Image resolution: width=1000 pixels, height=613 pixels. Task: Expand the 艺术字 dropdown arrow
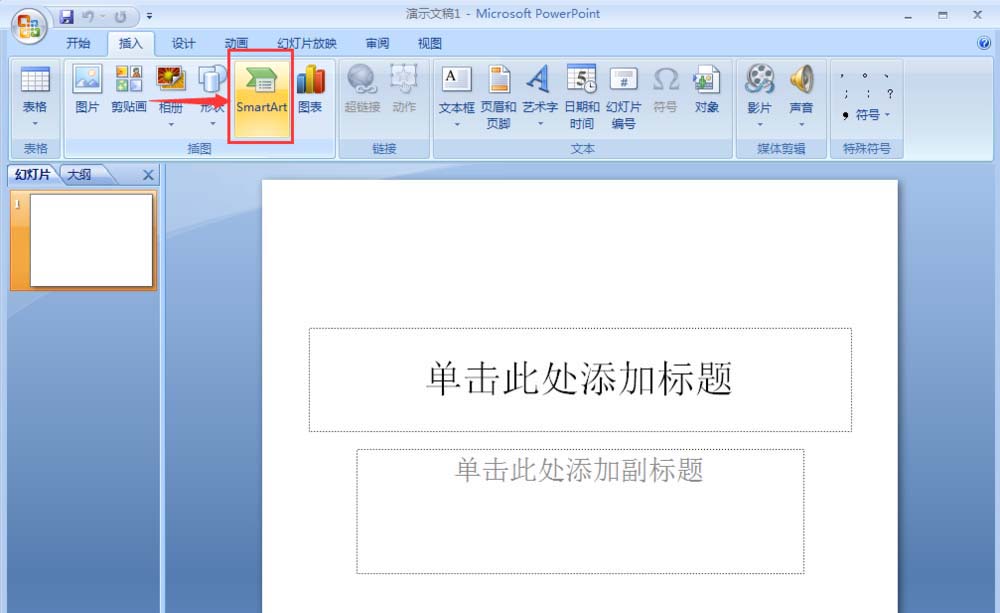coord(540,124)
